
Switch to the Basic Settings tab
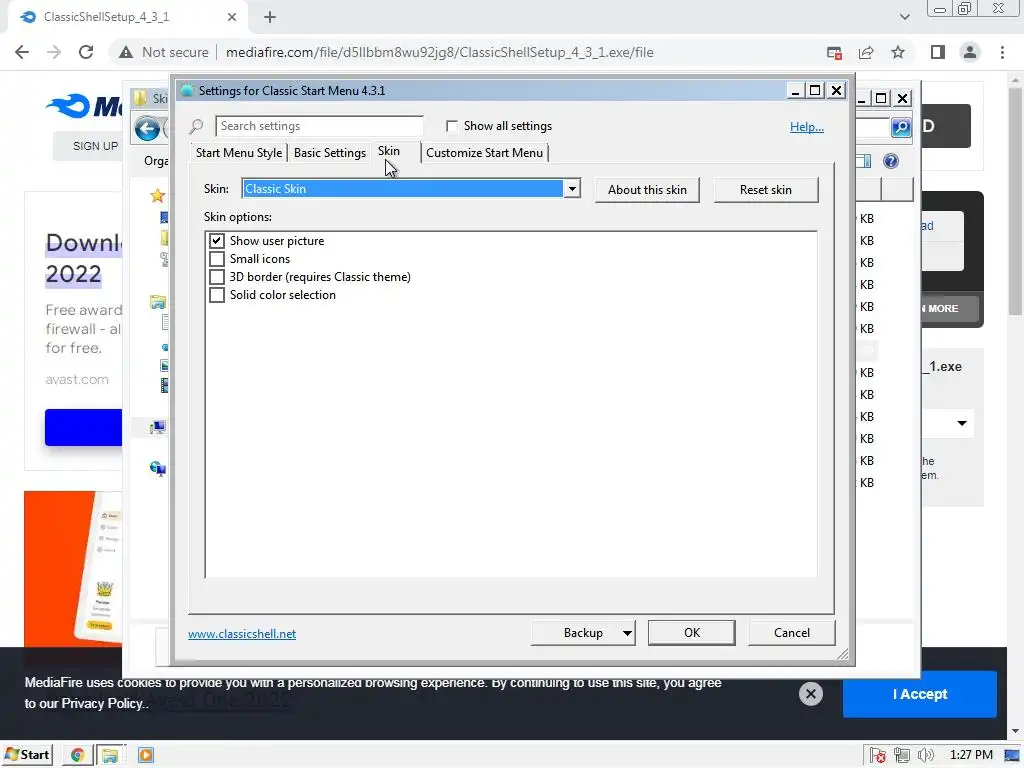(330, 153)
